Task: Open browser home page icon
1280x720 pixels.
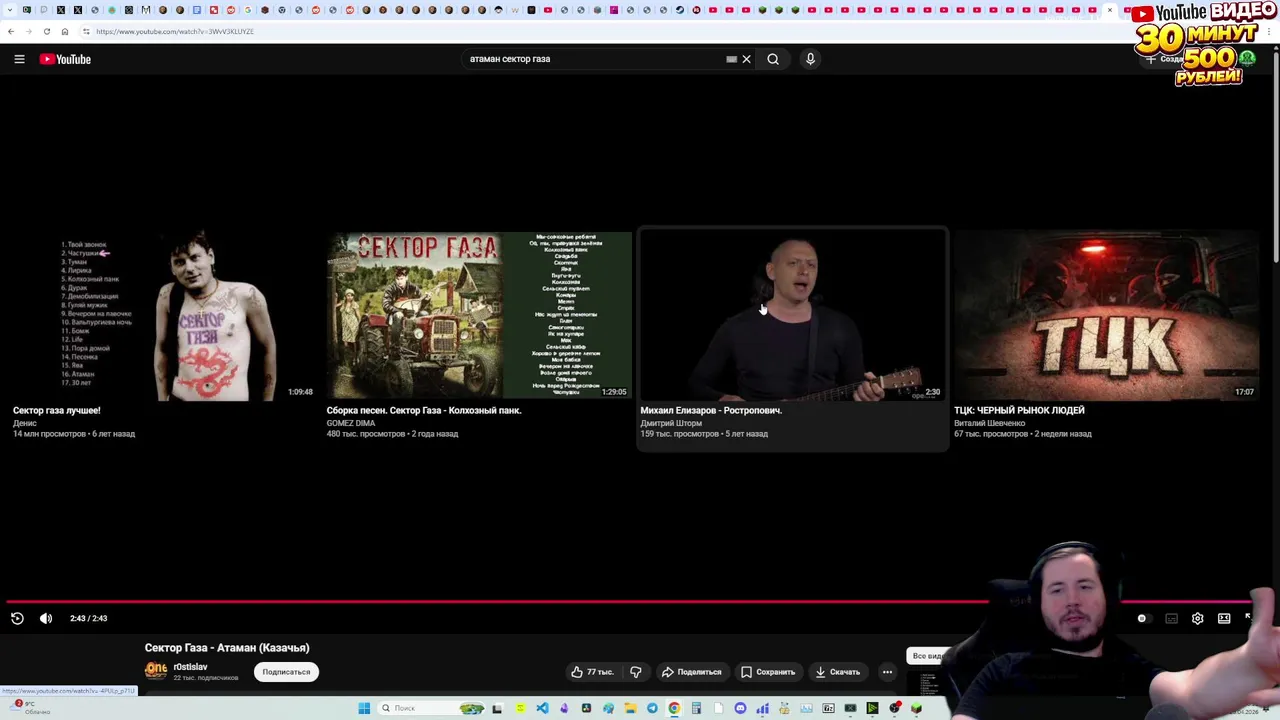Action: click(65, 31)
